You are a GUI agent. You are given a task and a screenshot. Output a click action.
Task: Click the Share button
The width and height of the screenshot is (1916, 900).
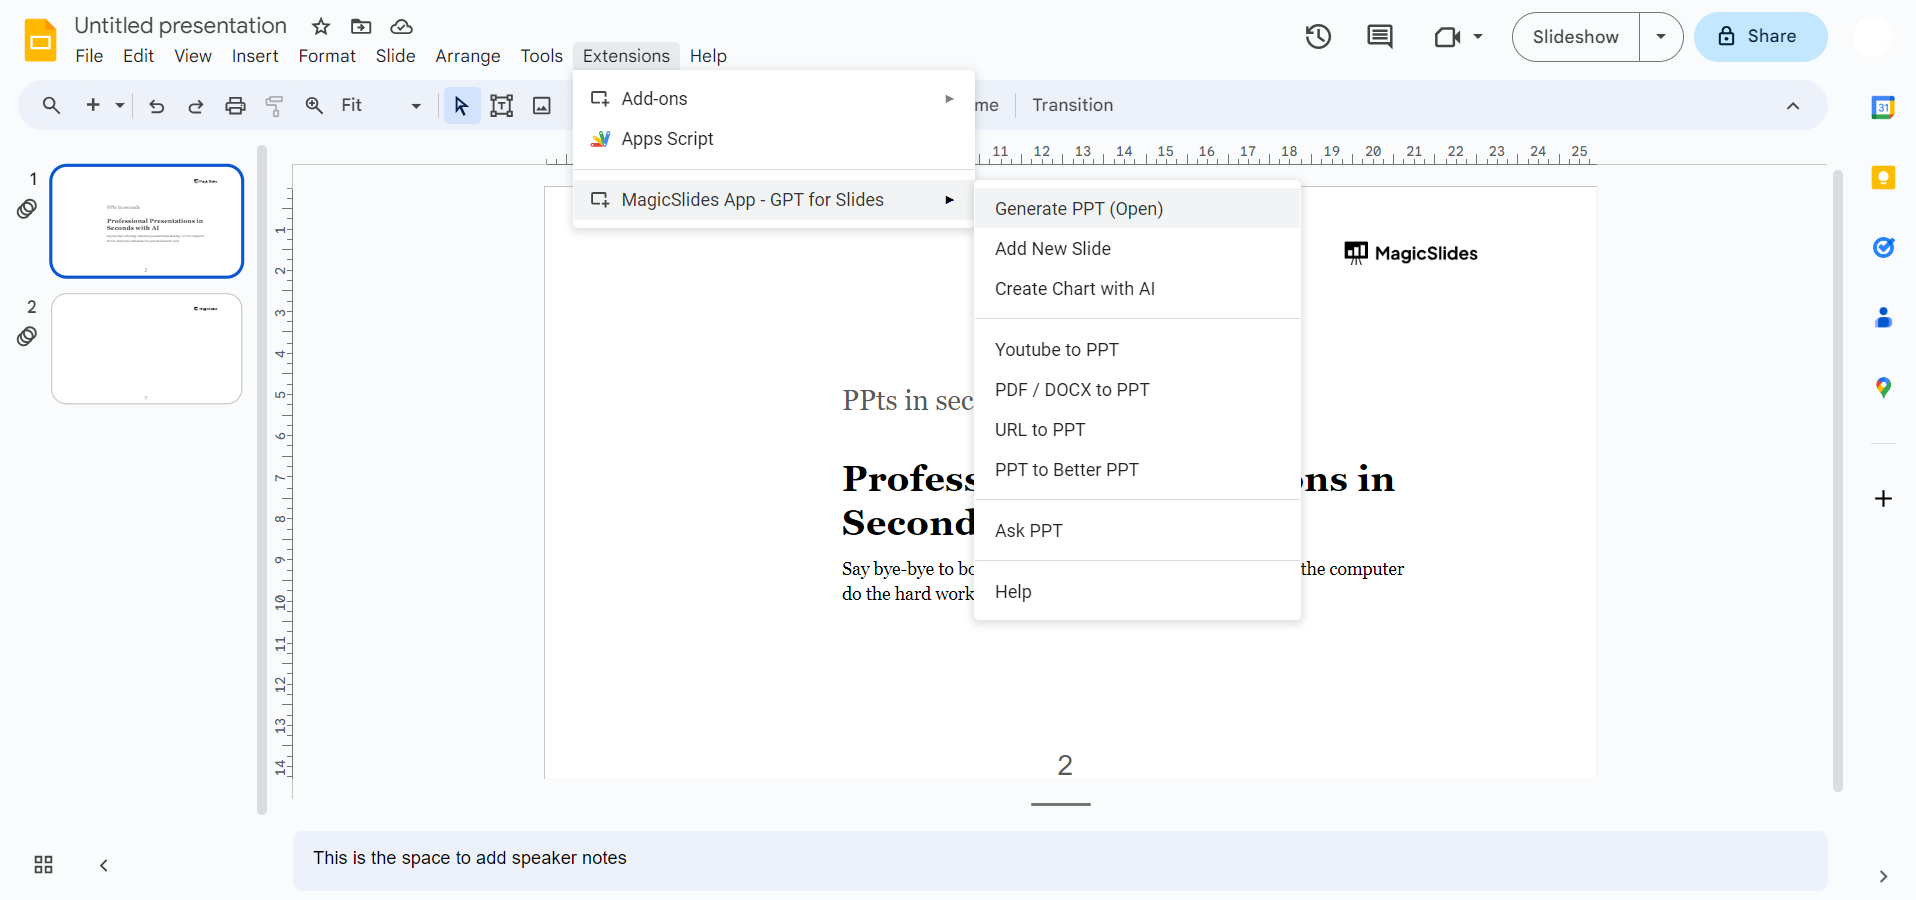click(1760, 37)
